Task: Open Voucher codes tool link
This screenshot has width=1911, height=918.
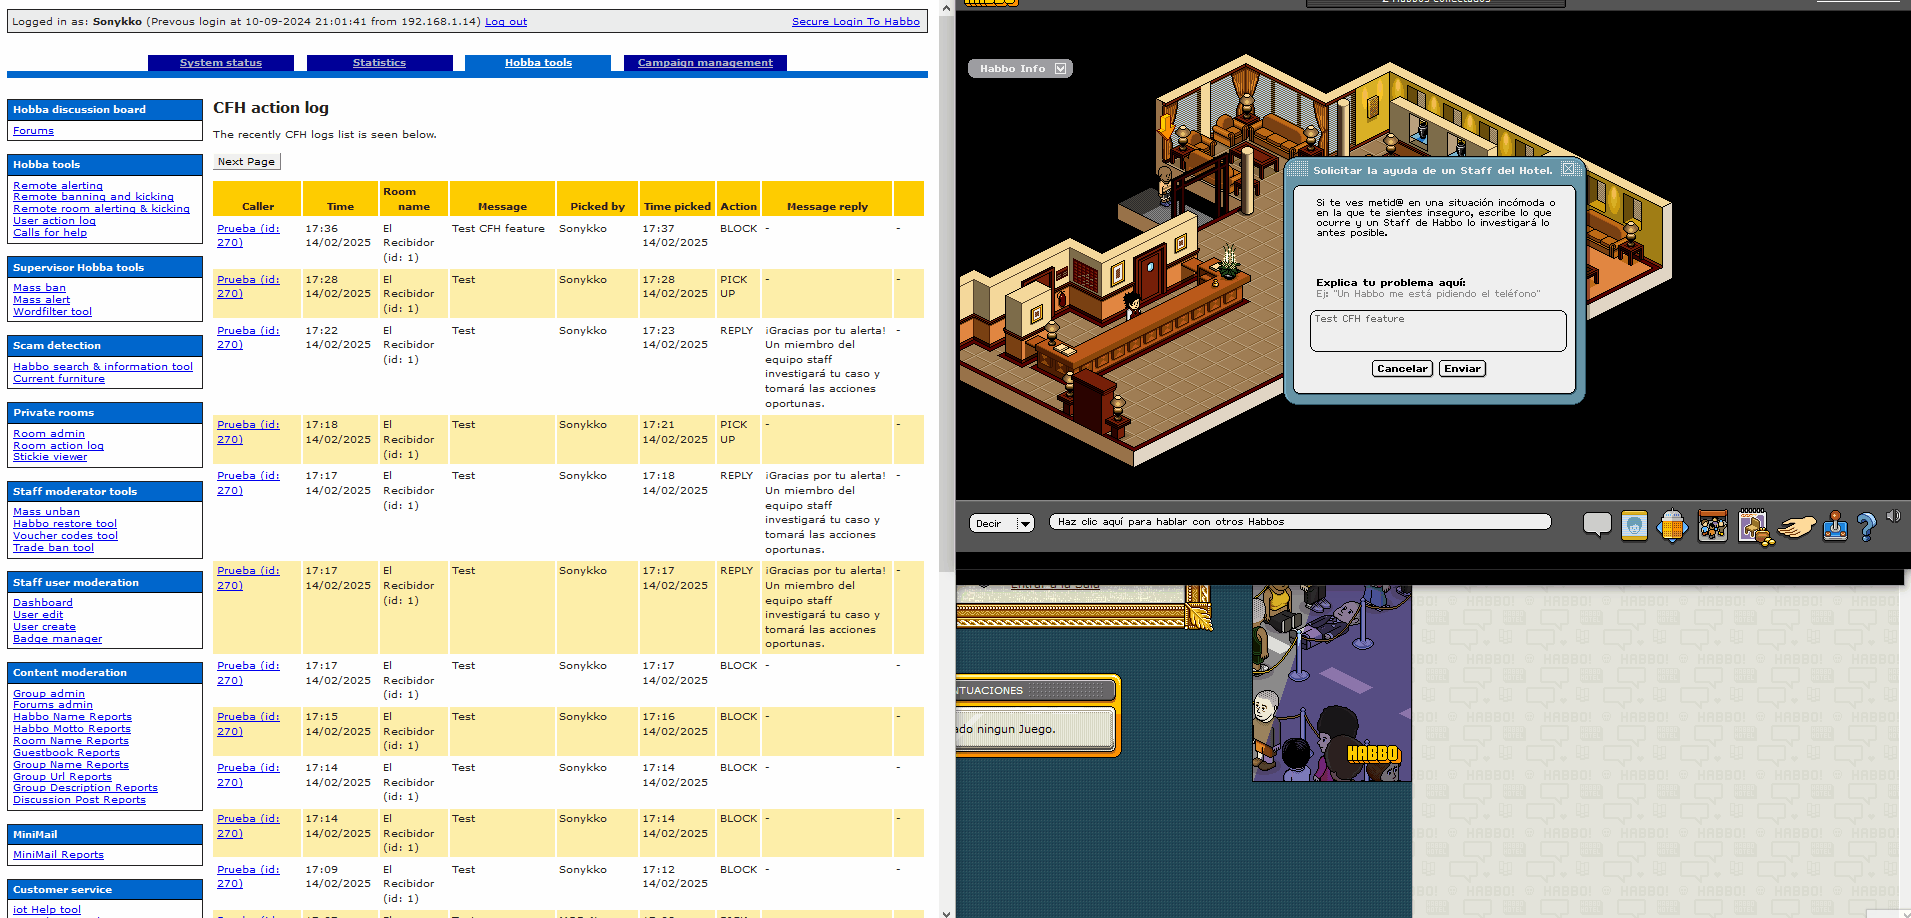Action: [65, 536]
